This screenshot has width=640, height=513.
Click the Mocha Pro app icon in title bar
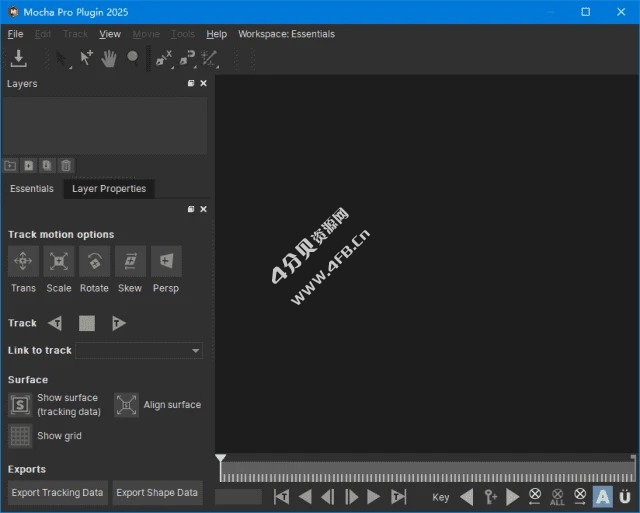[13, 12]
